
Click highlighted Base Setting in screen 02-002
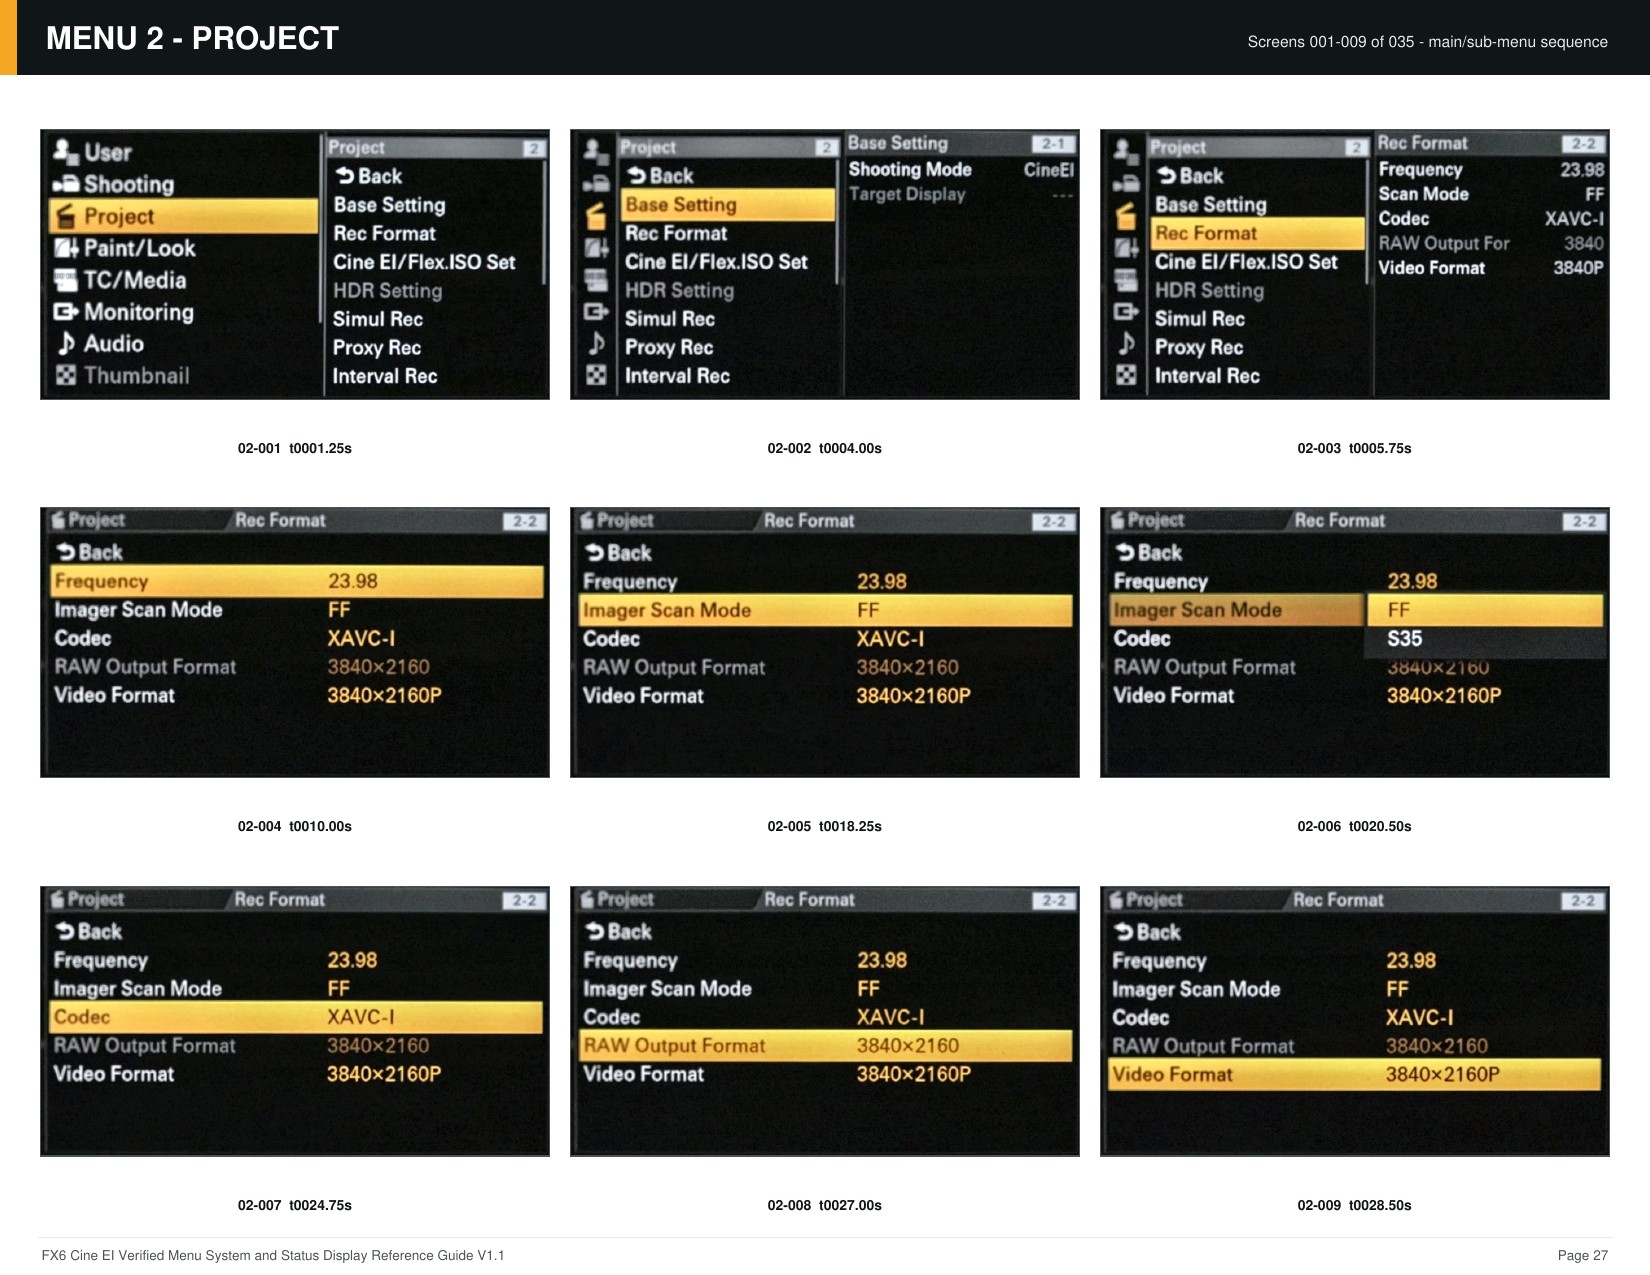coord(728,205)
